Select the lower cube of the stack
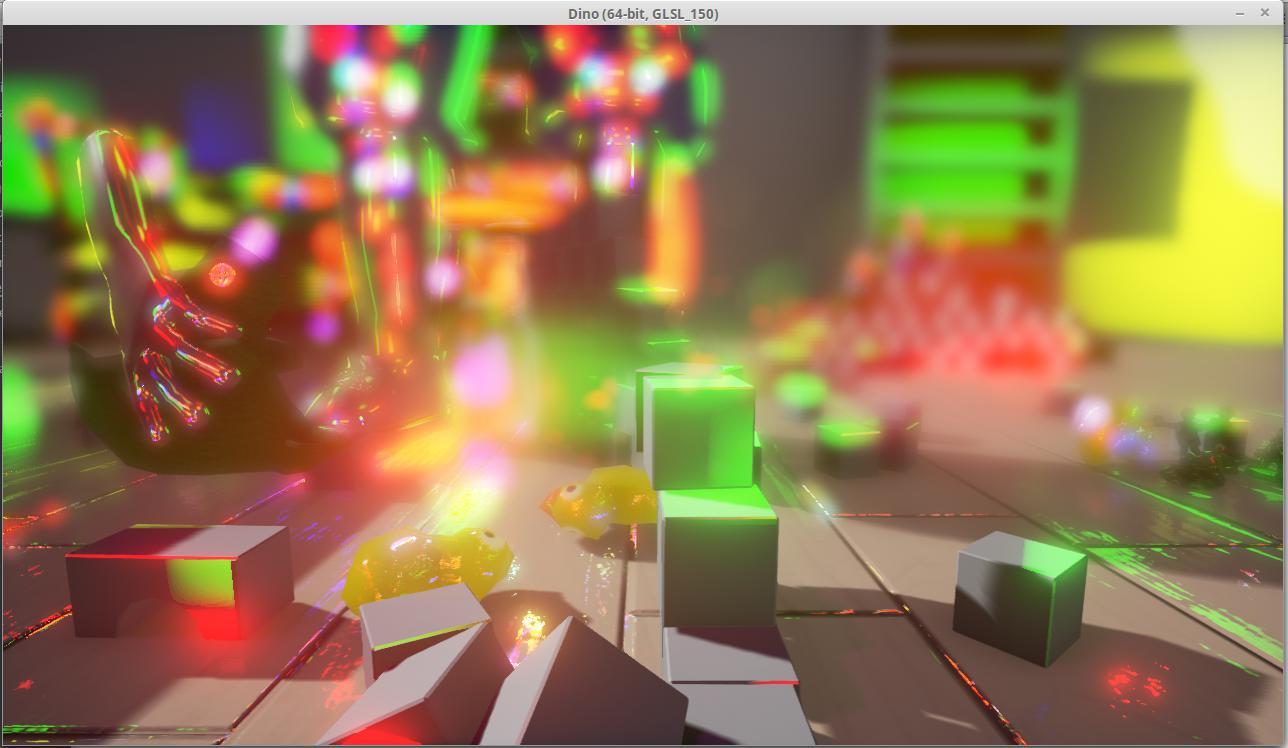This screenshot has width=1288, height=748. coord(717,557)
